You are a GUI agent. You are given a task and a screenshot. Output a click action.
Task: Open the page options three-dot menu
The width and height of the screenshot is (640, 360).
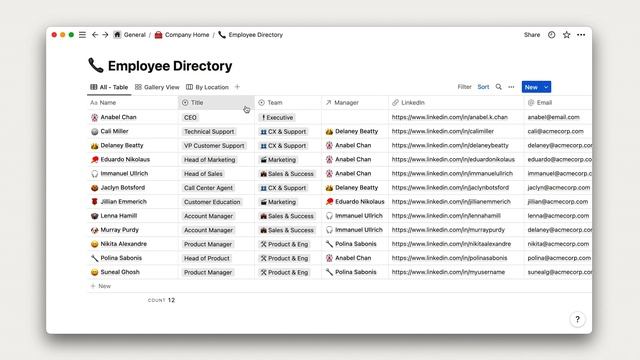coord(581,35)
